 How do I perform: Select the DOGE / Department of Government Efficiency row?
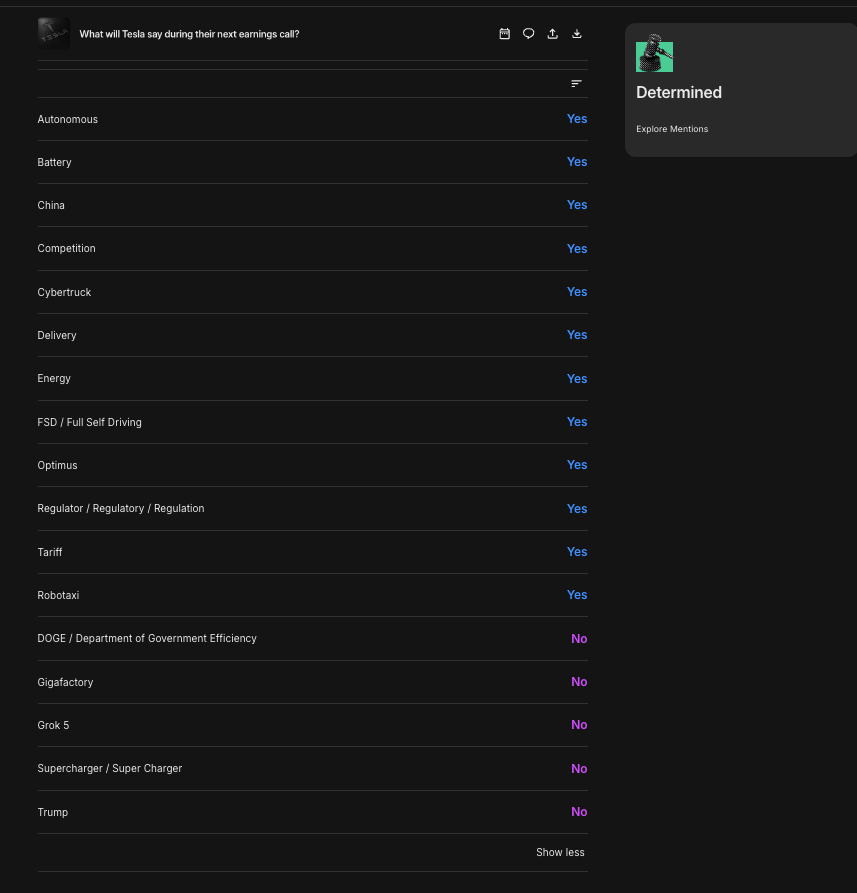point(313,638)
